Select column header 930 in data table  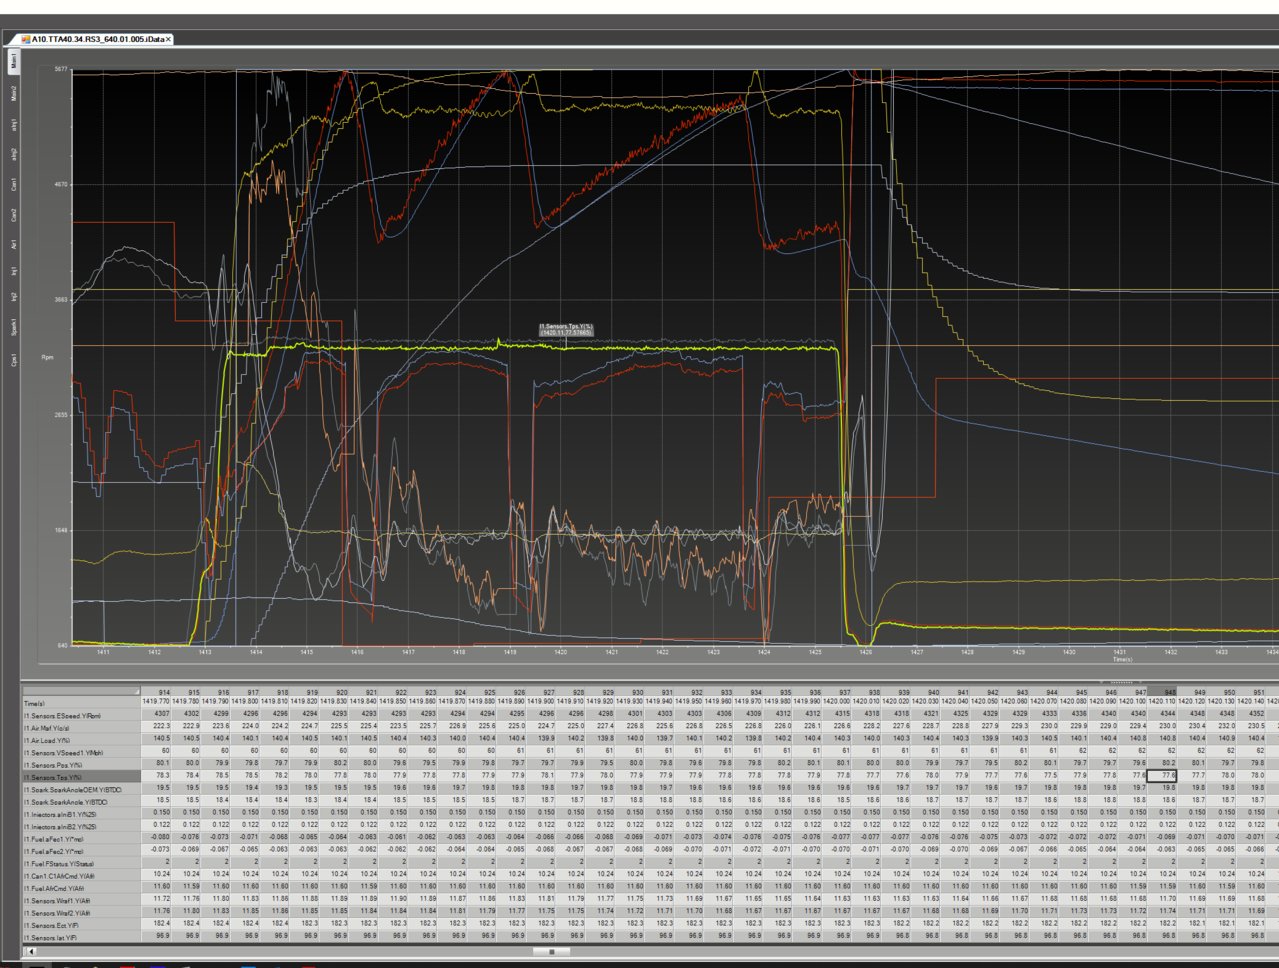click(631, 692)
